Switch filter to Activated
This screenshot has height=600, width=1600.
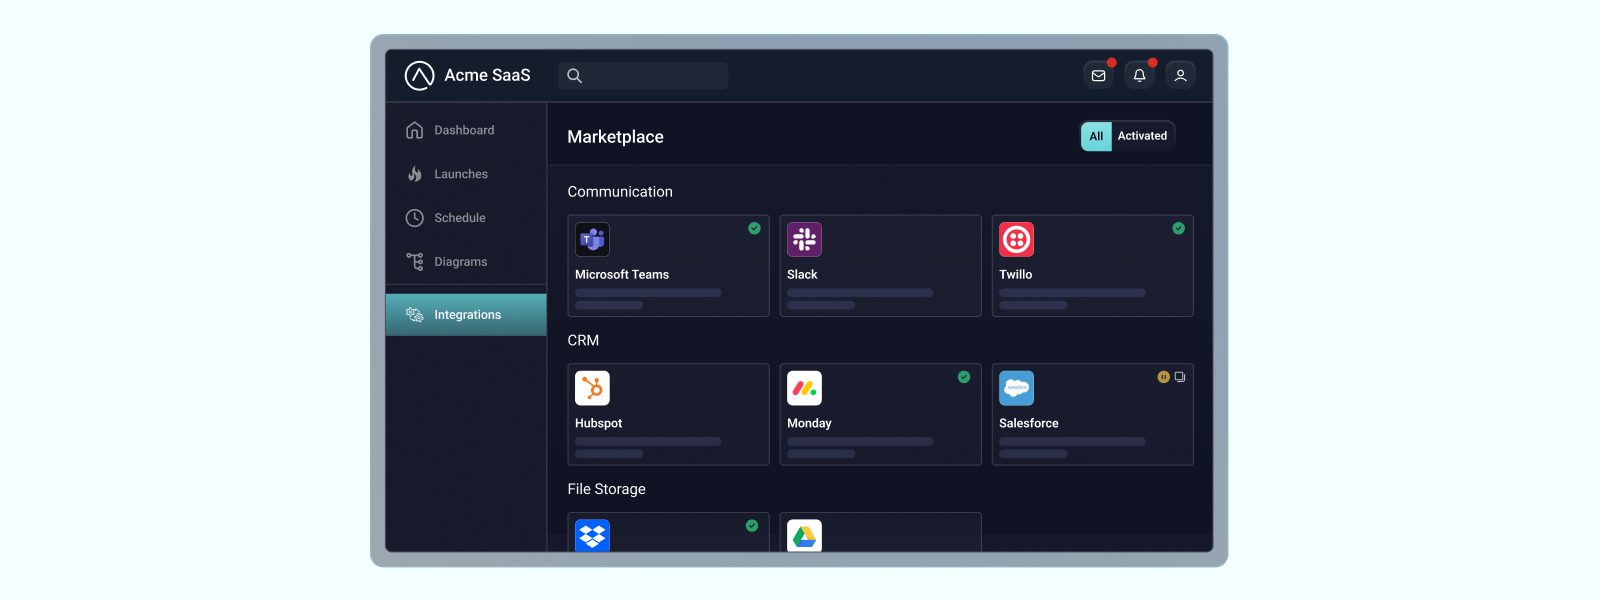coord(1142,136)
